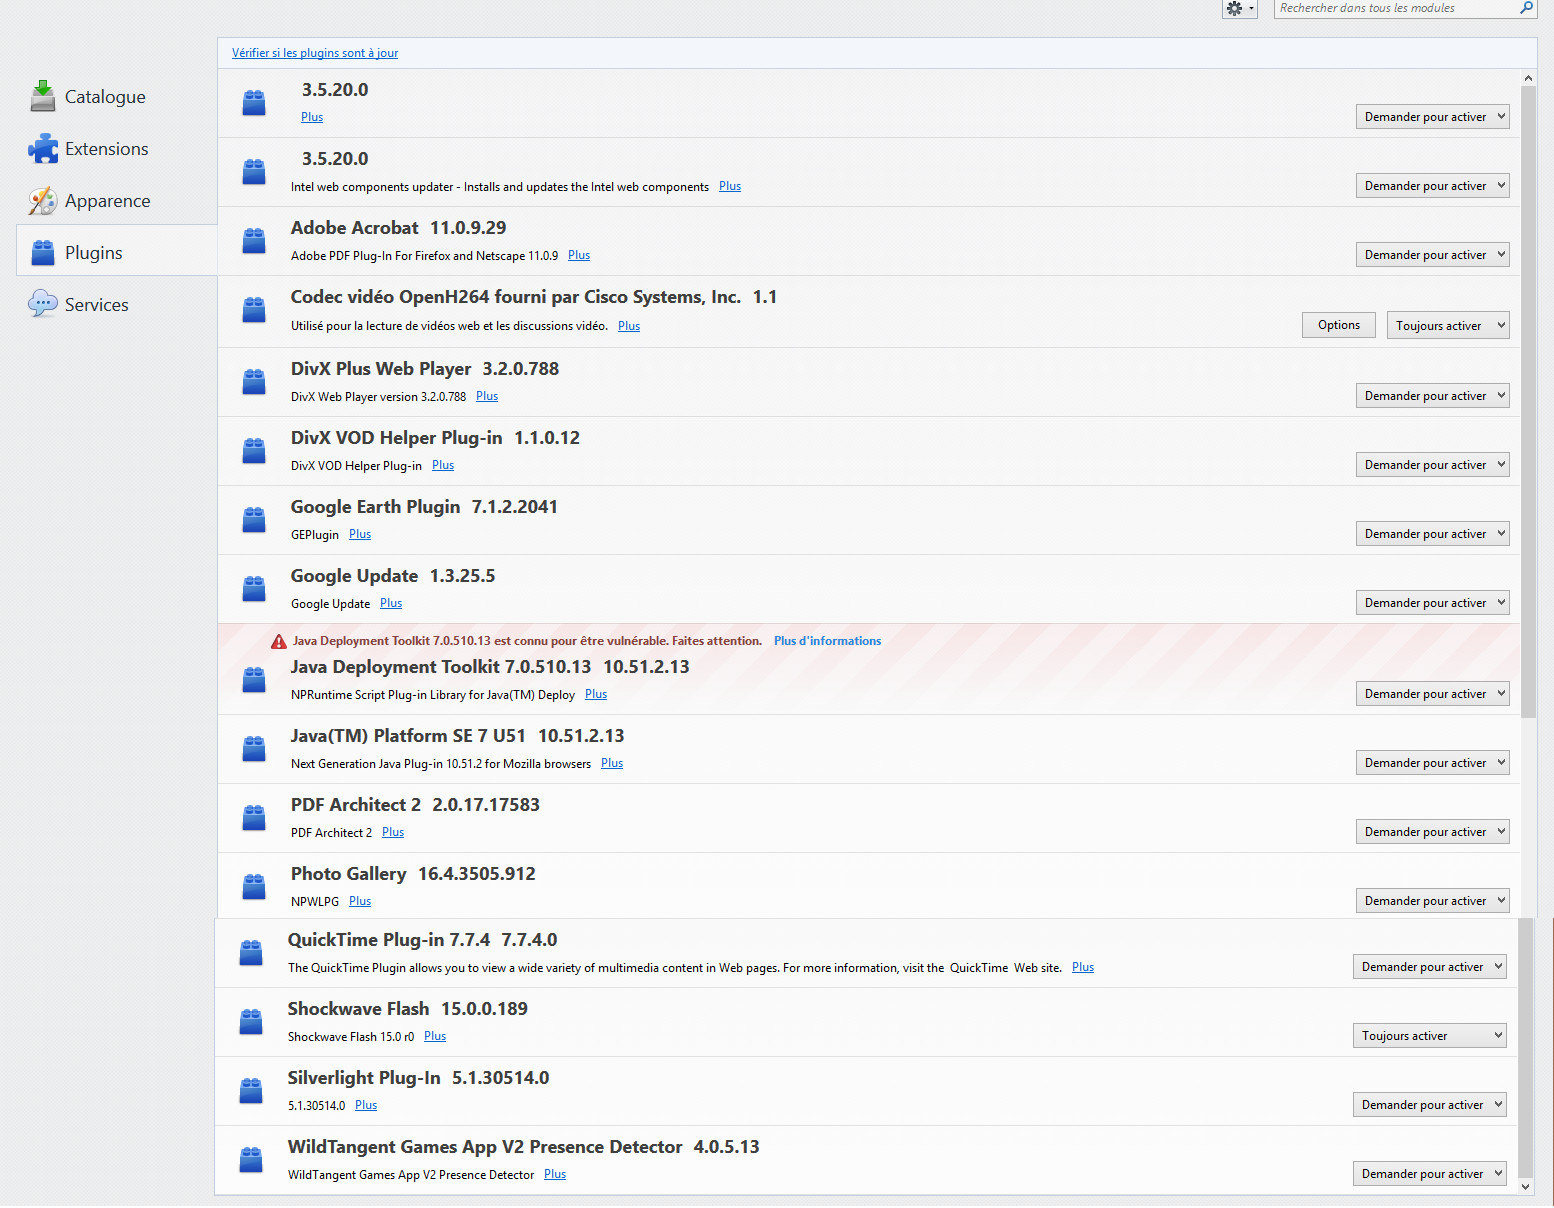Switch to the Catalogue tab
The image size is (1554, 1208).
116,97
